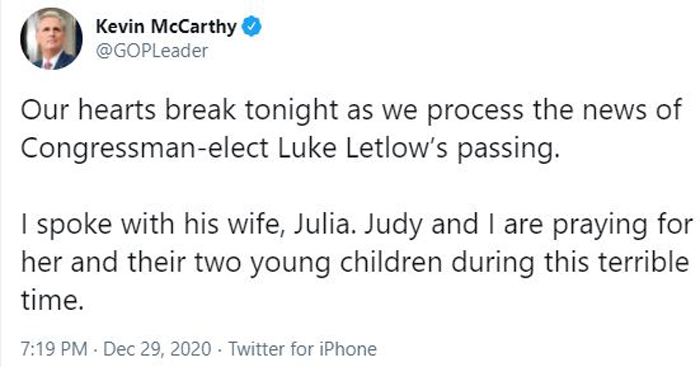This screenshot has width=700, height=367.
Task: Click the words 'praying for' in tweet
Action: [x=623, y=225]
